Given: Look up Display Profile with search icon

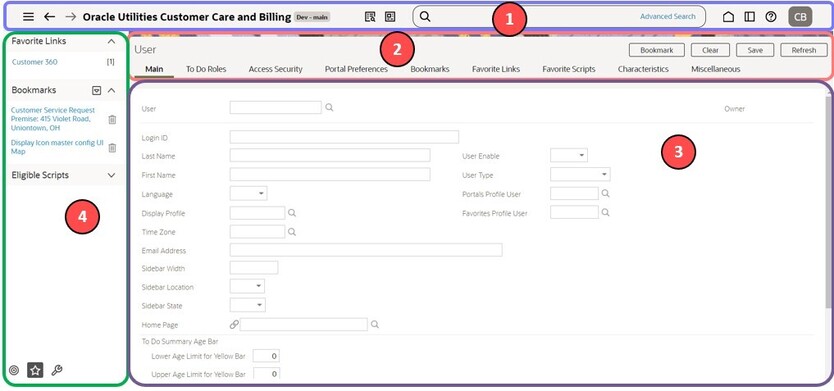Looking at the screenshot, I should [291, 213].
